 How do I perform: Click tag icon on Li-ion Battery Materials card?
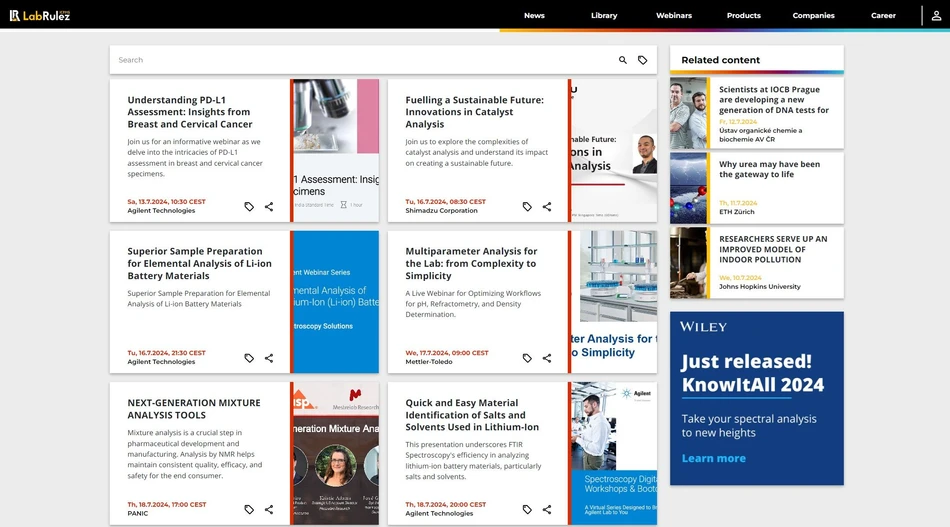click(249, 358)
